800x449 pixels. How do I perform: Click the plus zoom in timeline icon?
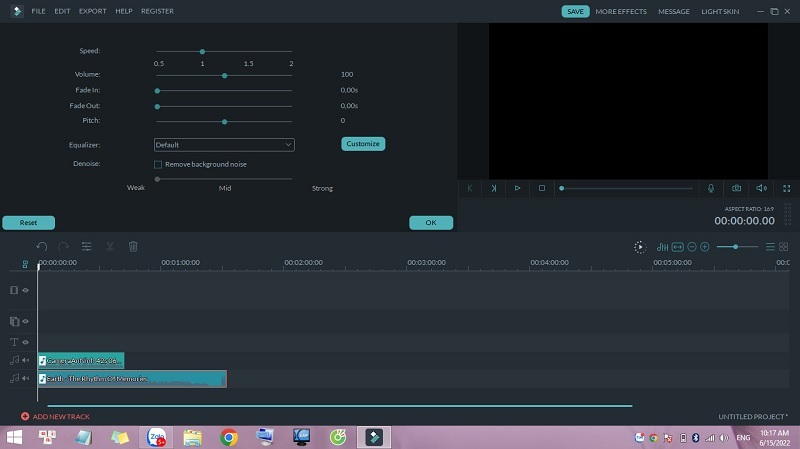(x=705, y=247)
